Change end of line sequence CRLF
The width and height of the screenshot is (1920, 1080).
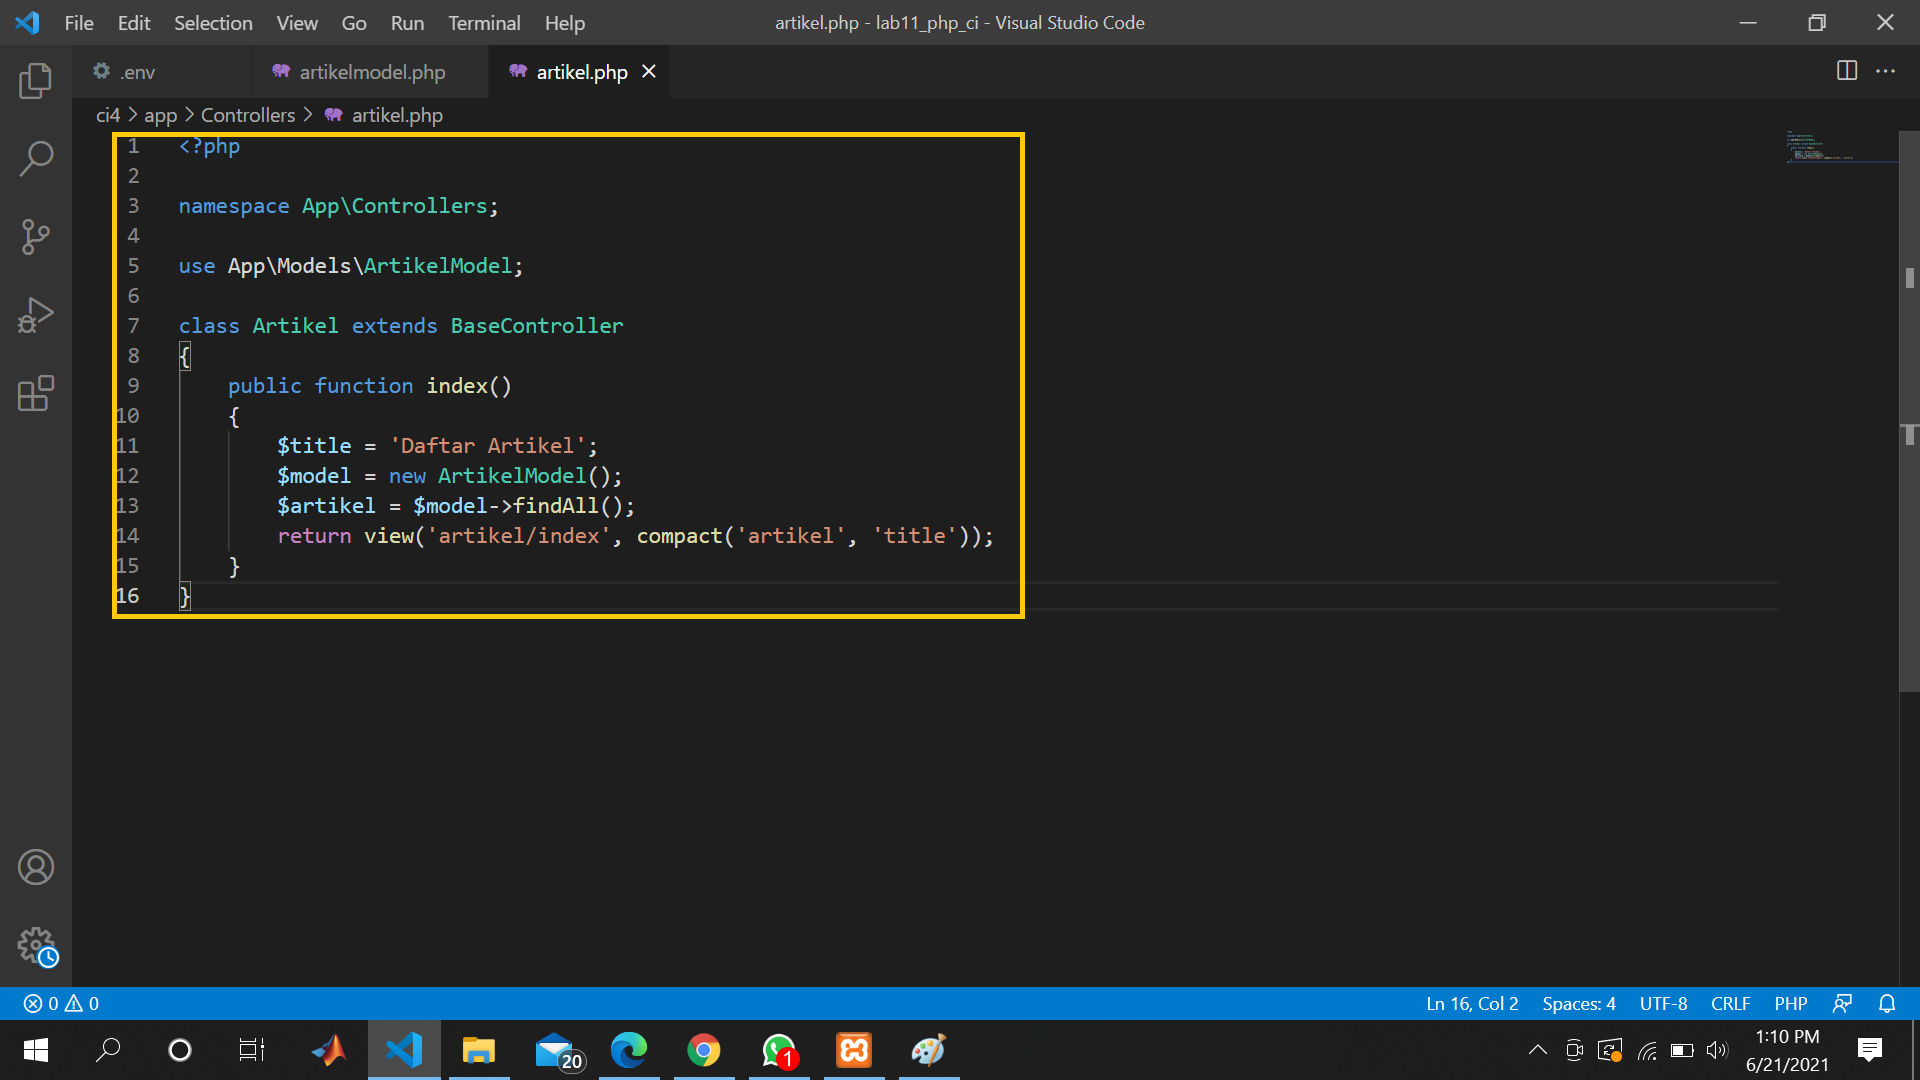1730,1003
